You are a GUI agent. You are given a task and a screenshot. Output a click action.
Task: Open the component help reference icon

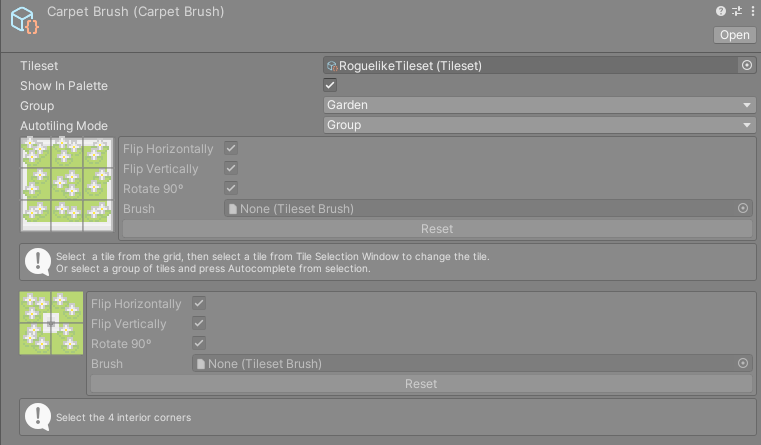721,11
